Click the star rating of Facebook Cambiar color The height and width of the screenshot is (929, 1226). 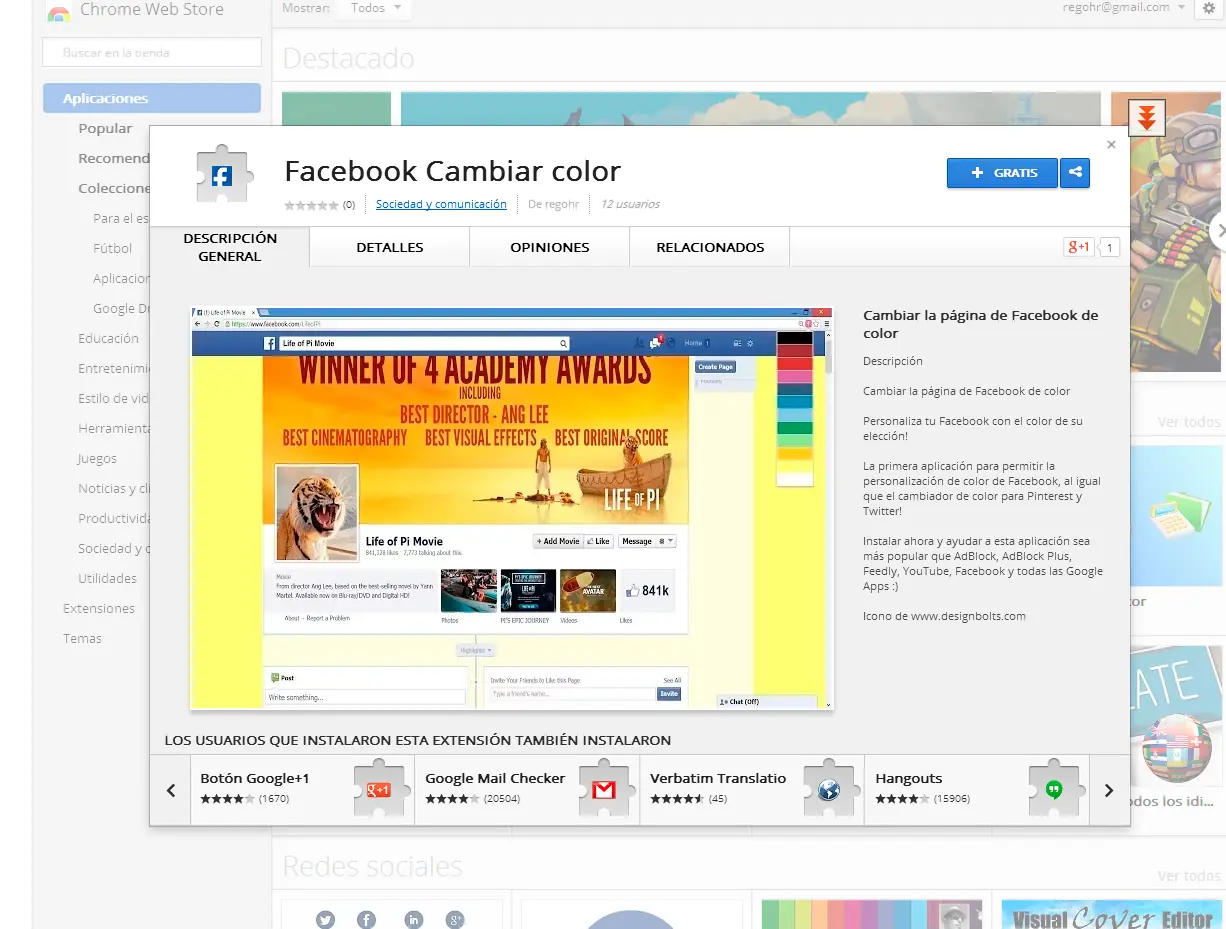click(312, 204)
